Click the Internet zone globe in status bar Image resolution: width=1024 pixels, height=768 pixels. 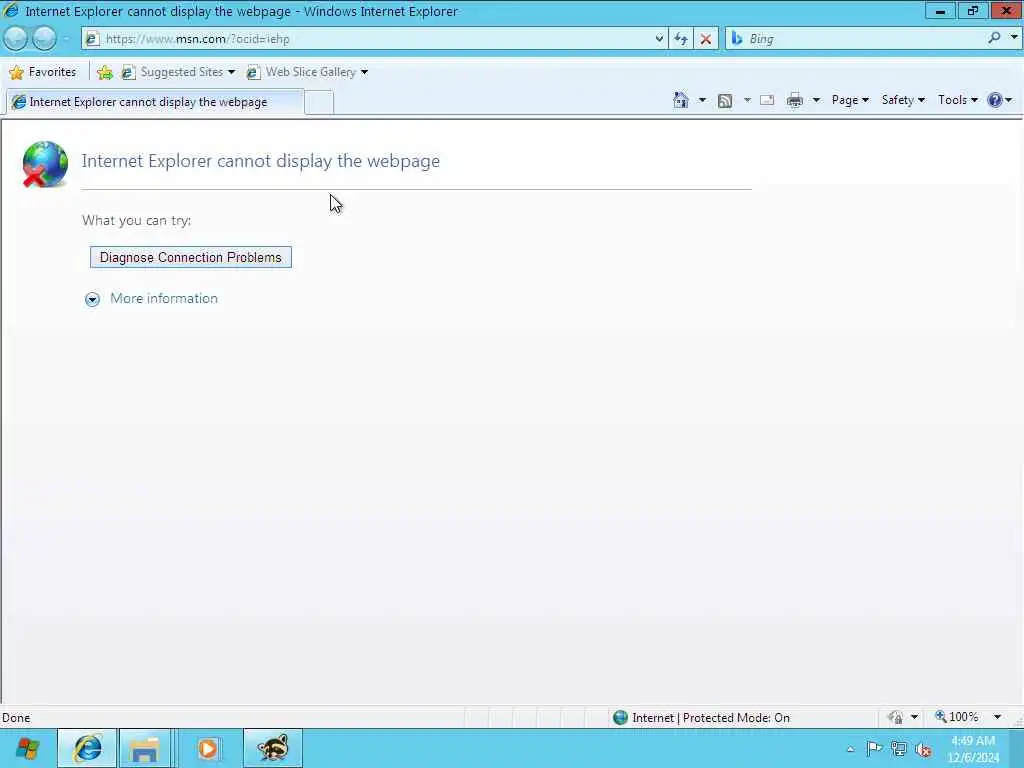(620, 717)
